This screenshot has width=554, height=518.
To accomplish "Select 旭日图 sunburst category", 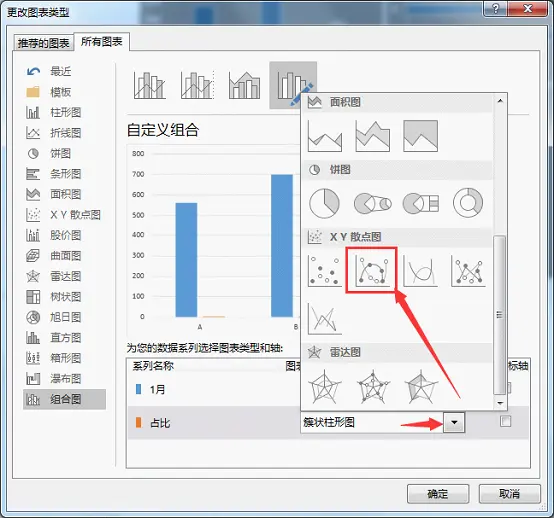I will pos(64,317).
